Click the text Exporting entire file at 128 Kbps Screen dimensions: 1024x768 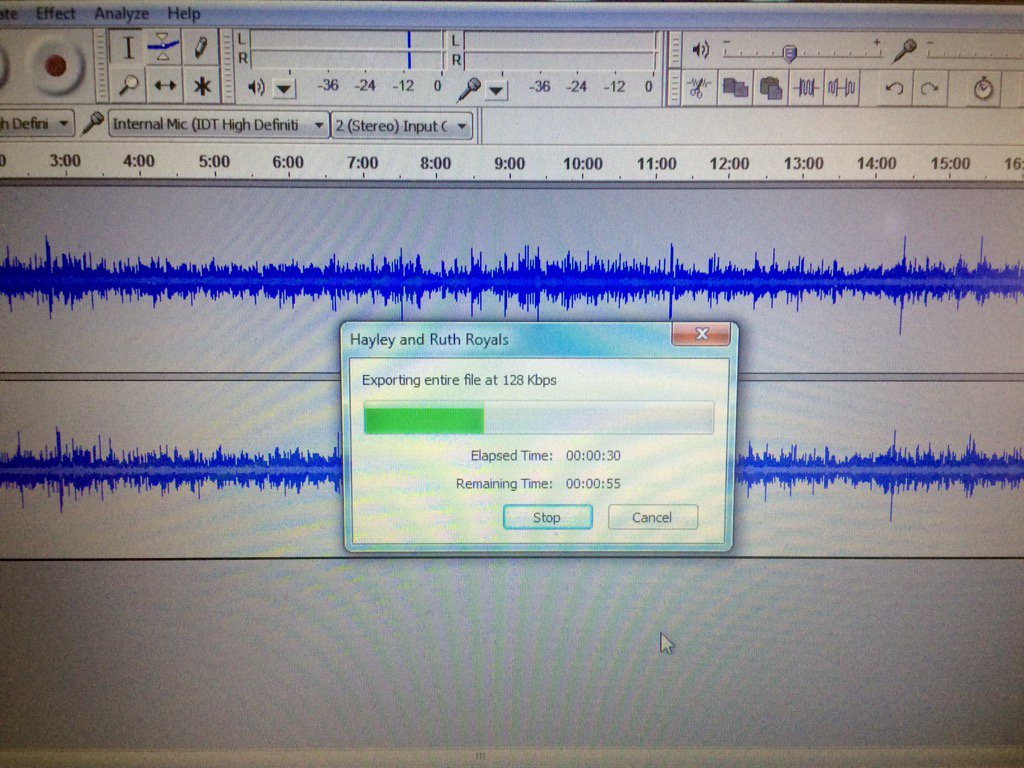(x=459, y=380)
